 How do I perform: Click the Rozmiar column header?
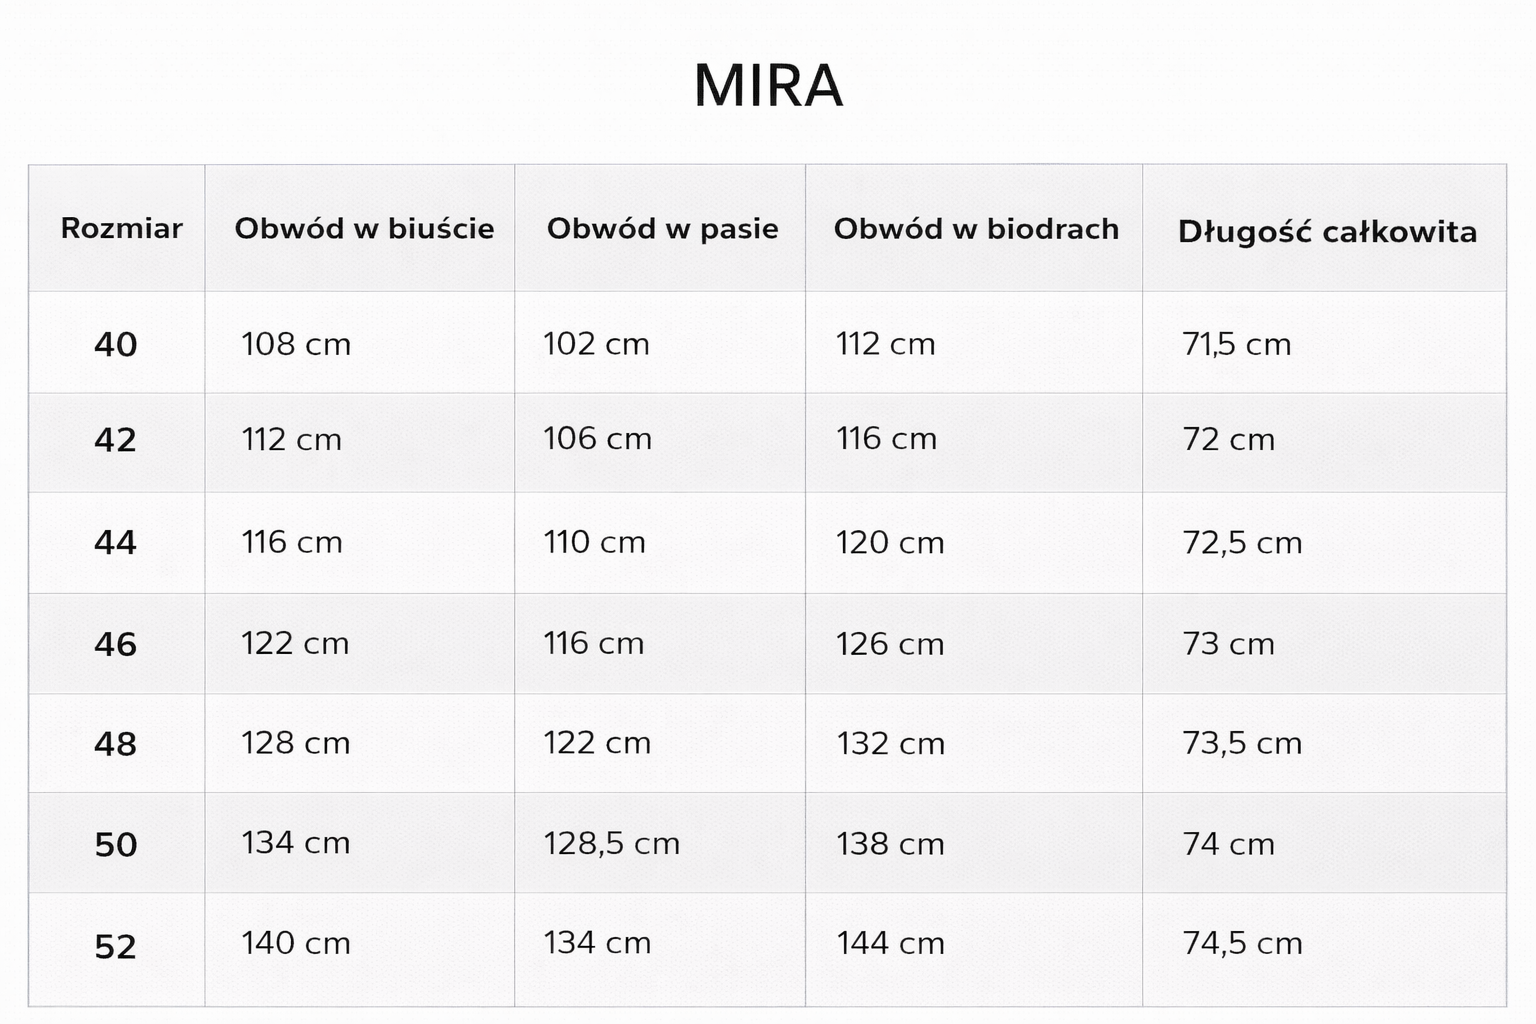121,229
